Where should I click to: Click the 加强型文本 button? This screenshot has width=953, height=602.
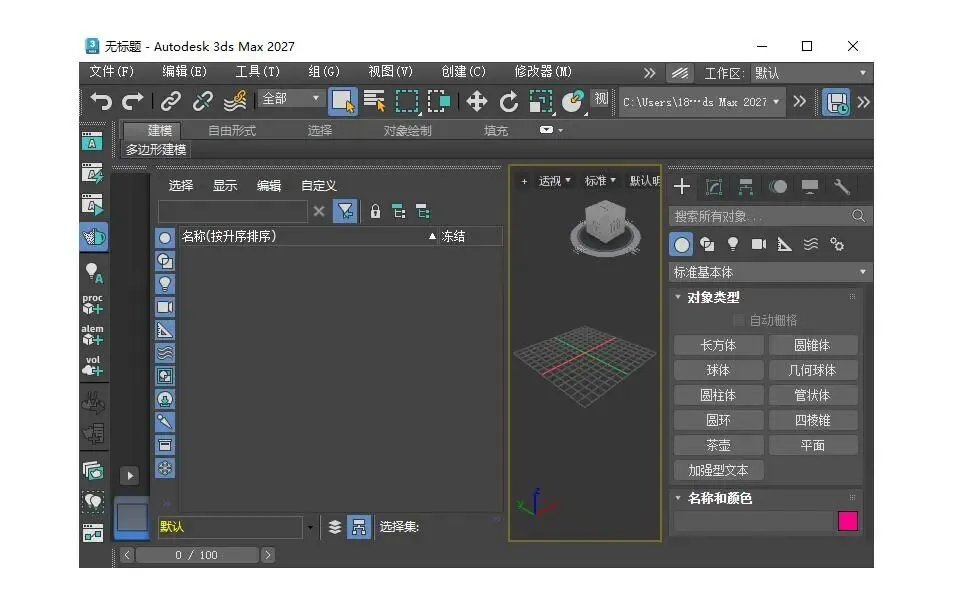718,471
